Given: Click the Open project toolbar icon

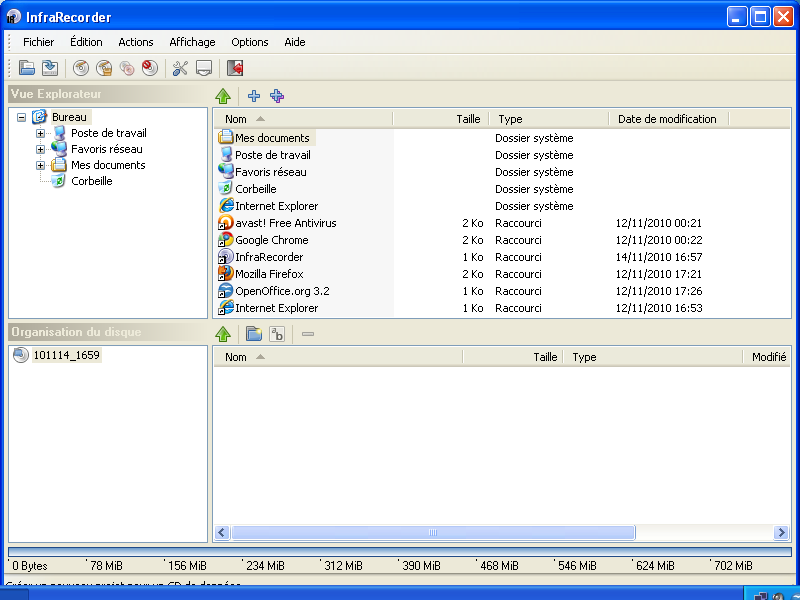Looking at the screenshot, I should (x=27, y=68).
